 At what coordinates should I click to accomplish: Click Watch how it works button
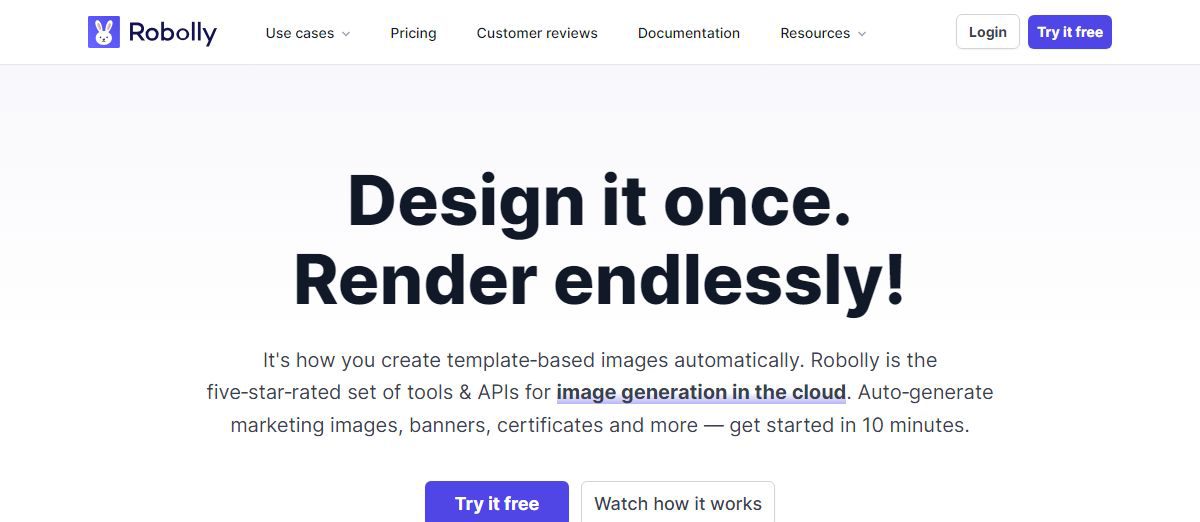coord(678,502)
